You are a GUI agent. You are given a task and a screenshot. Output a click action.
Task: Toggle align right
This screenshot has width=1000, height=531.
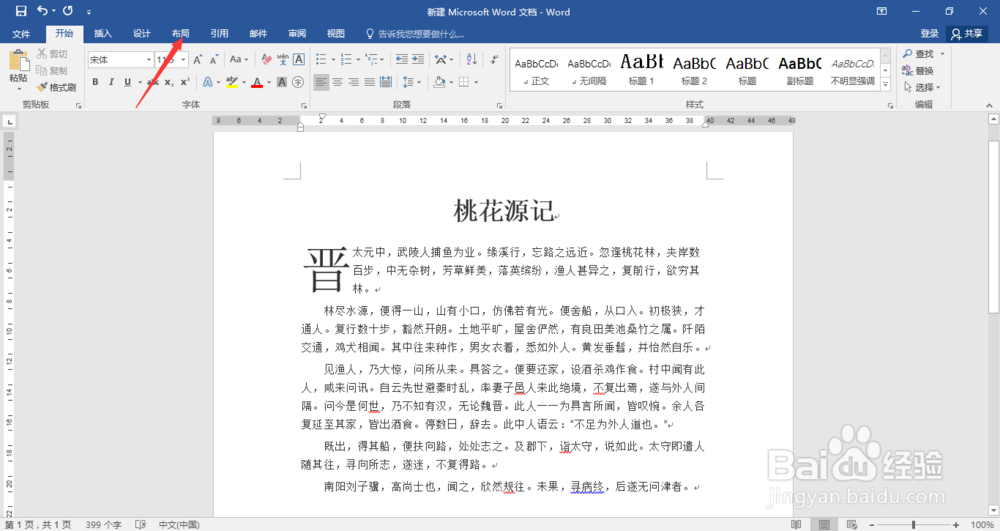(x=353, y=82)
